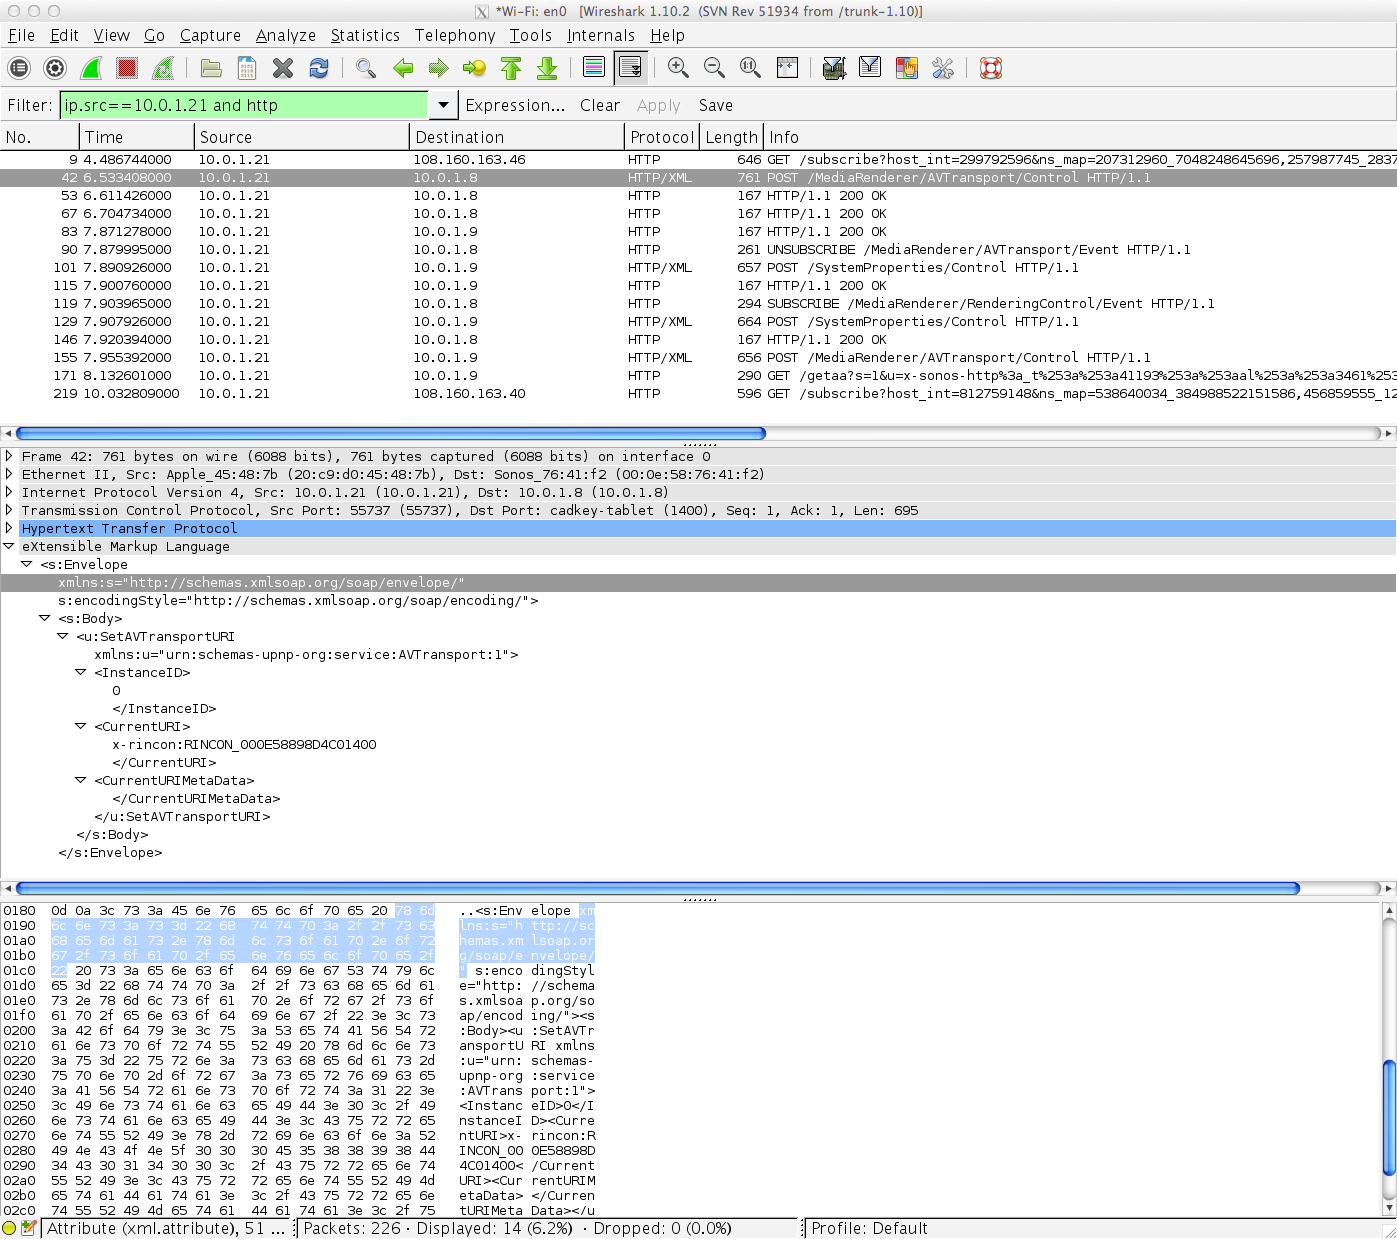Toggle packet colorize button in toolbar
Screen dimensions: 1397x1239
point(594,68)
